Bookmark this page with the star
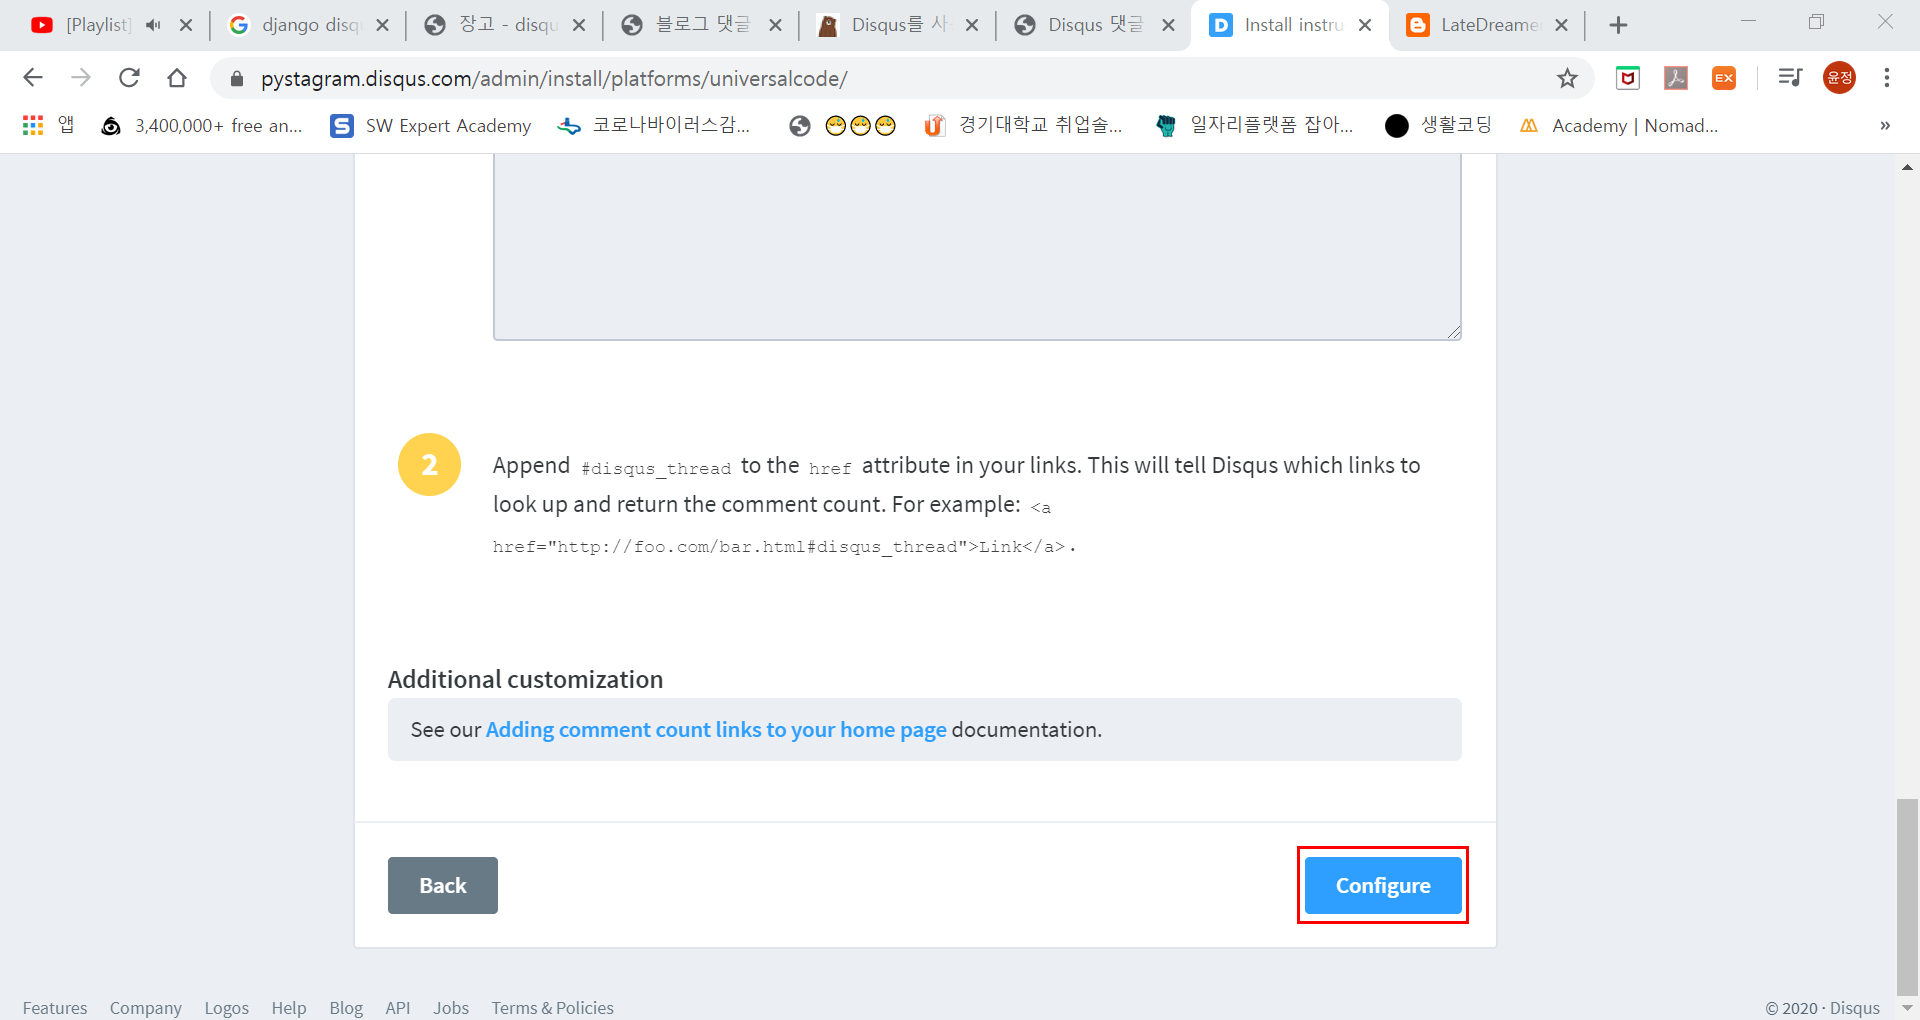This screenshot has height=1020, width=1920. pos(1567,78)
